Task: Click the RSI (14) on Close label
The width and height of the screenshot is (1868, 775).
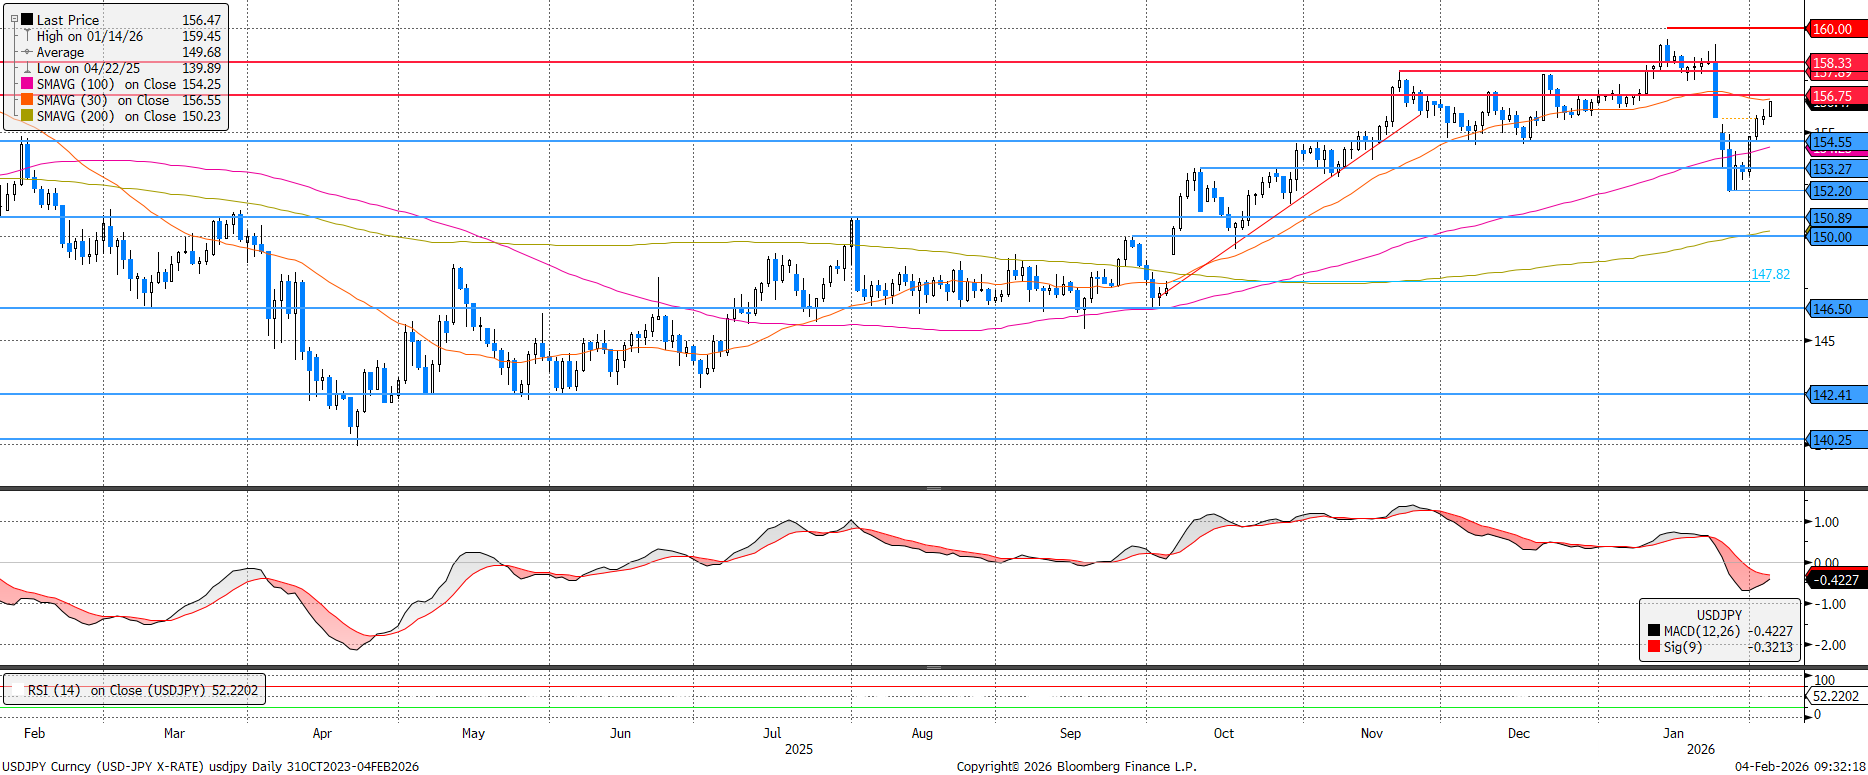Action: tap(142, 690)
